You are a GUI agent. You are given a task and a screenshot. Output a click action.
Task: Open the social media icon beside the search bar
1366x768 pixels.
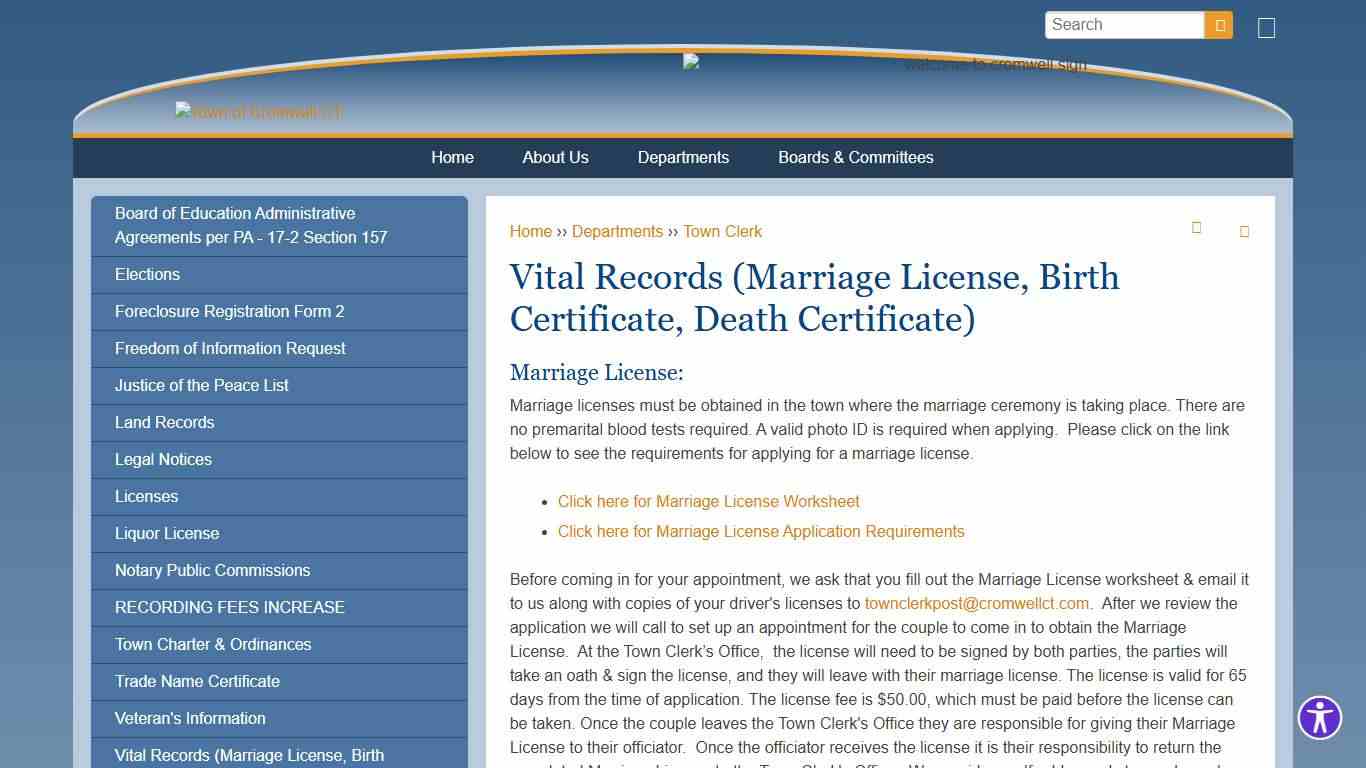pos(1265,27)
